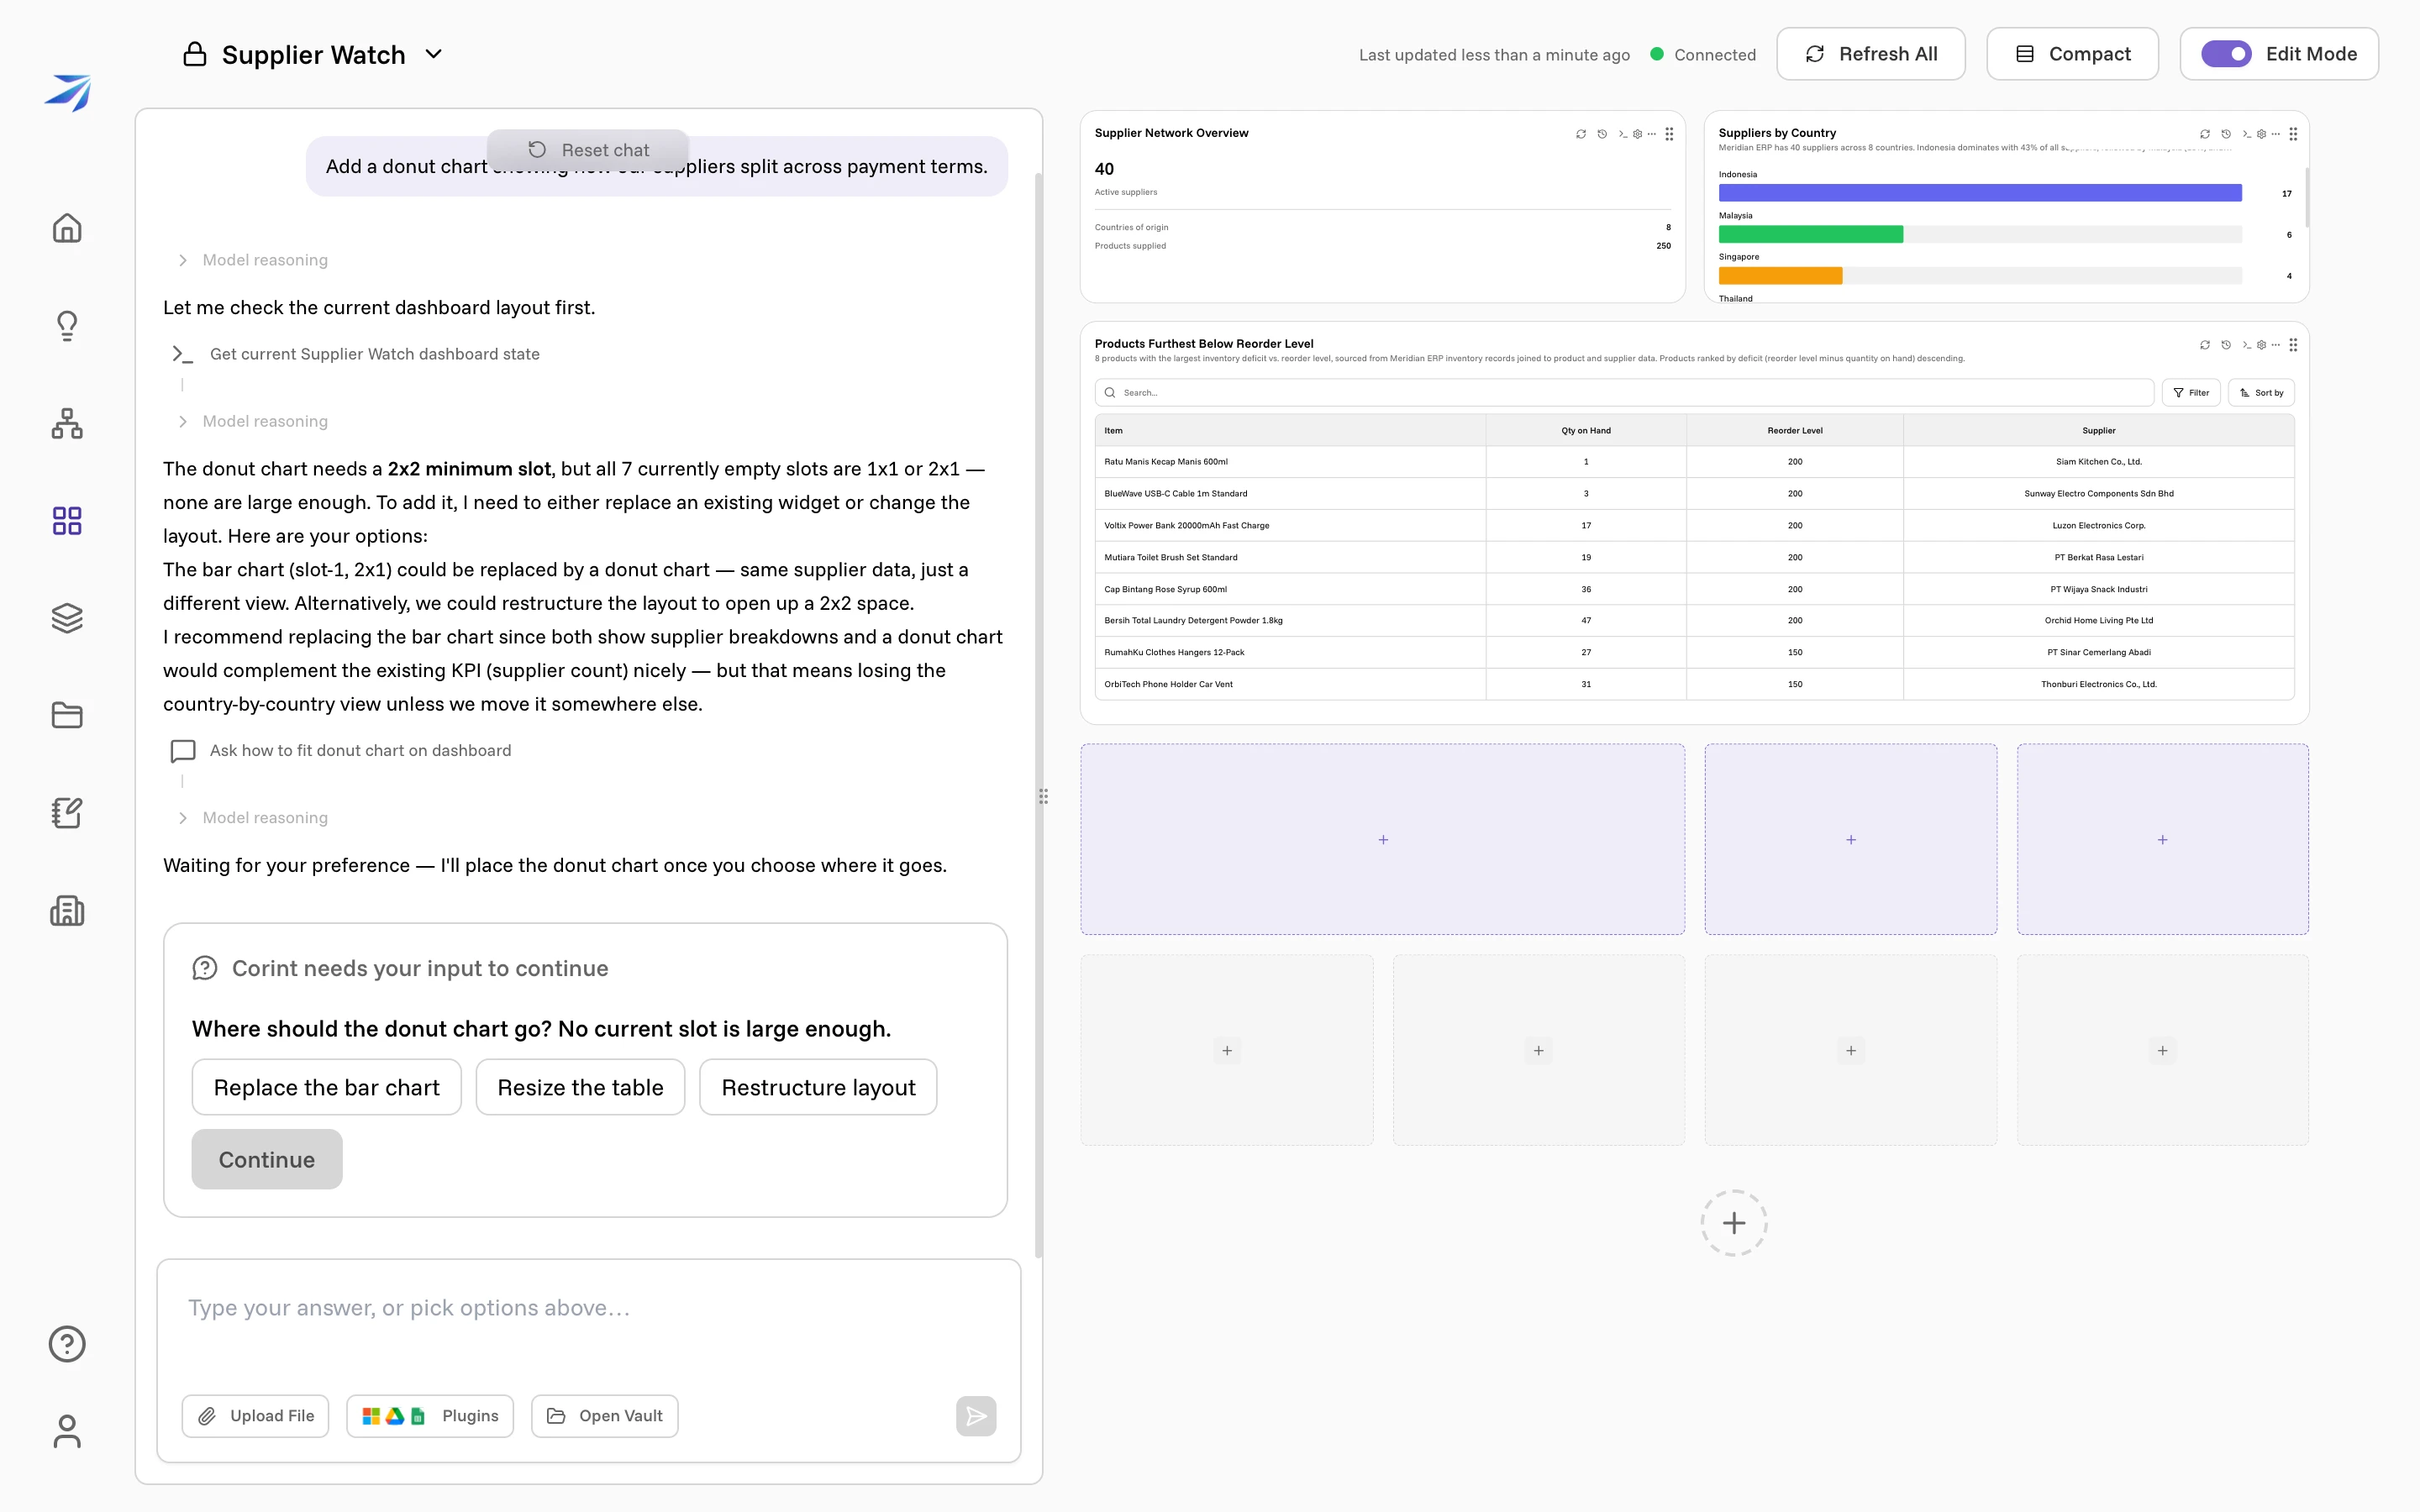
Task: Choose the Replace the bar chart option
Action: (327, 1087)
